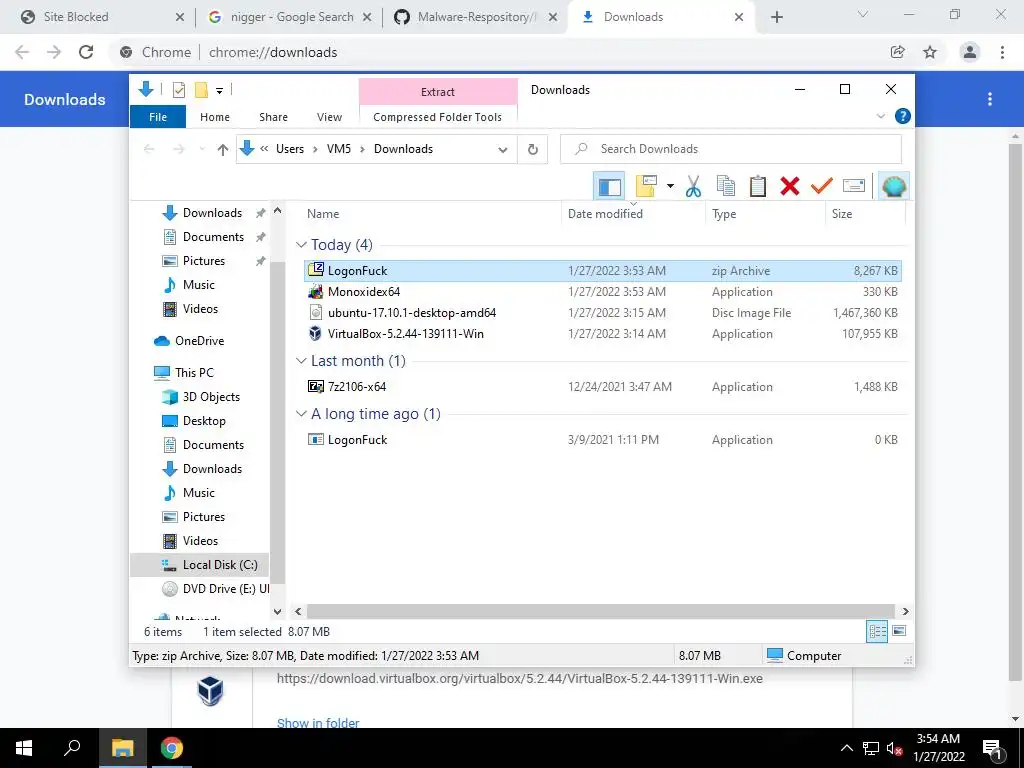This screenshot has width=1024, height=768.
Task: Sort by Size column header
Action: click(x=865, y=214)
